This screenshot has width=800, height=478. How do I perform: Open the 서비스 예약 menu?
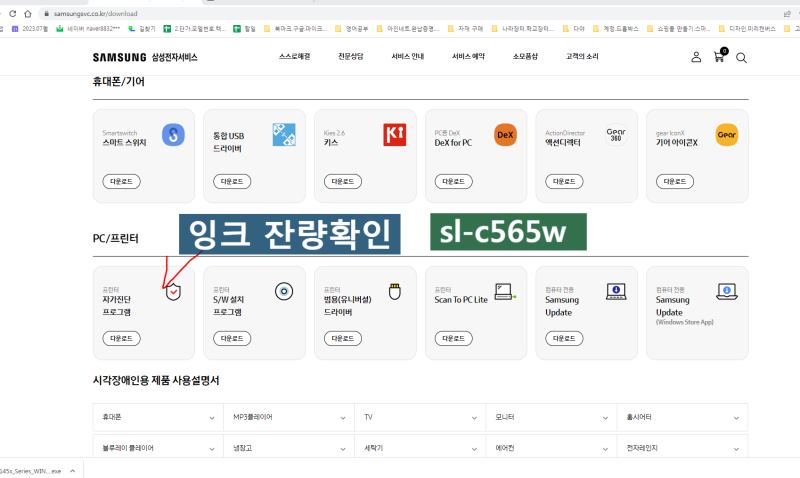point(468,56)
